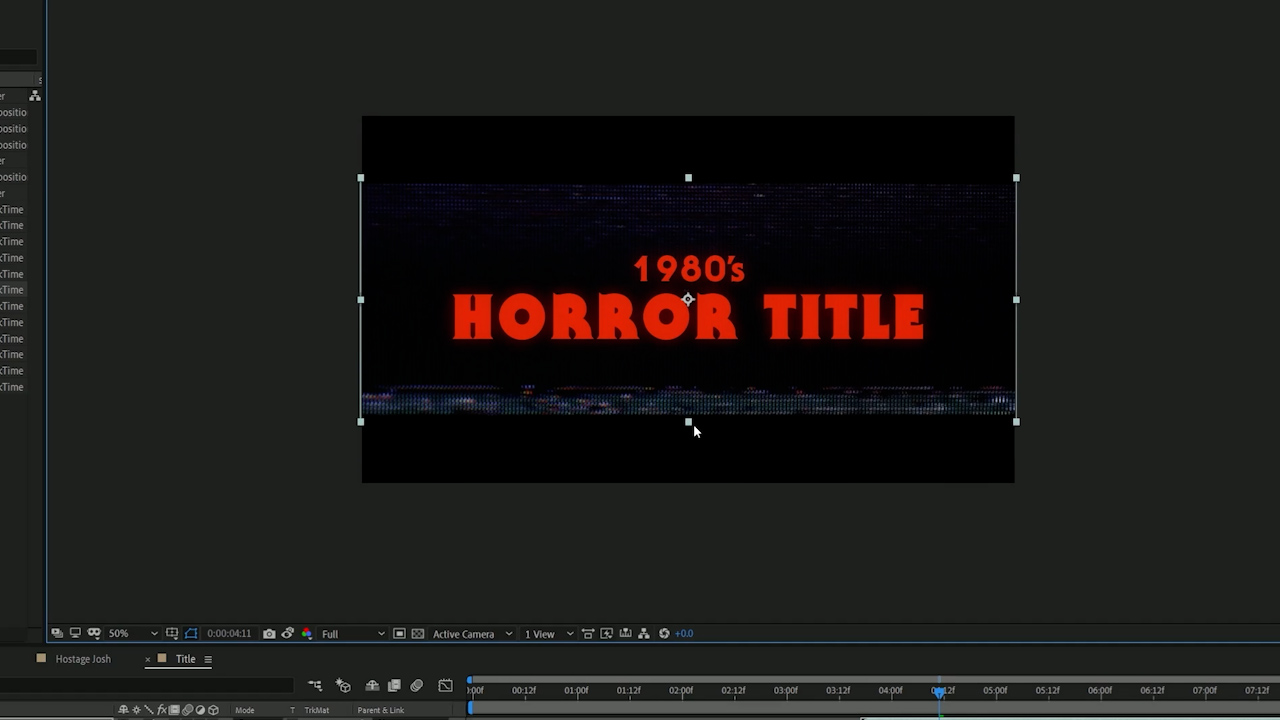Click the 02:00f mark on time ruler

click(x=681, y=690)
